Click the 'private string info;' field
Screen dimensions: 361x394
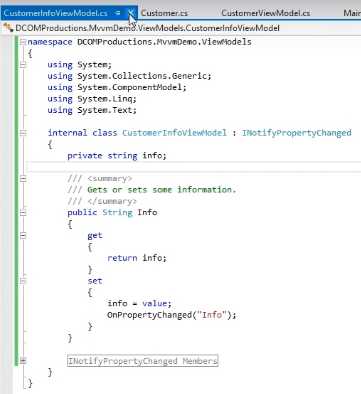click(117, 156)
